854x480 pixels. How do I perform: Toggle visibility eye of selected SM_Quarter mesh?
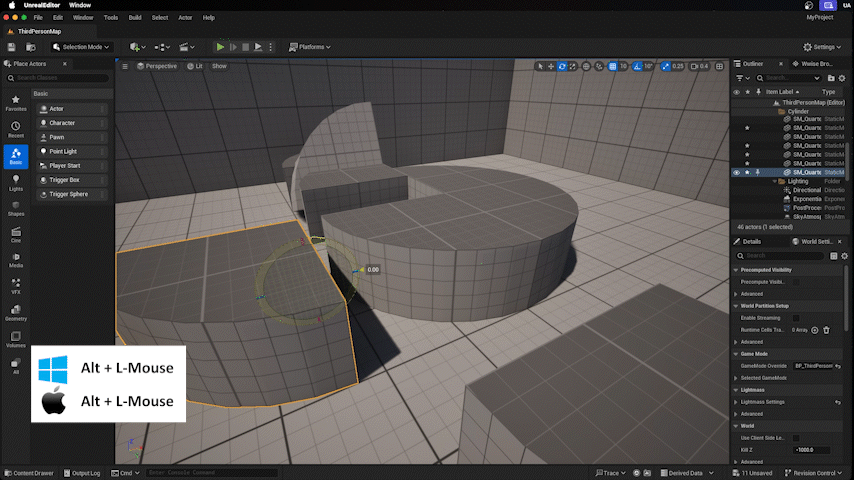point(737,173)
